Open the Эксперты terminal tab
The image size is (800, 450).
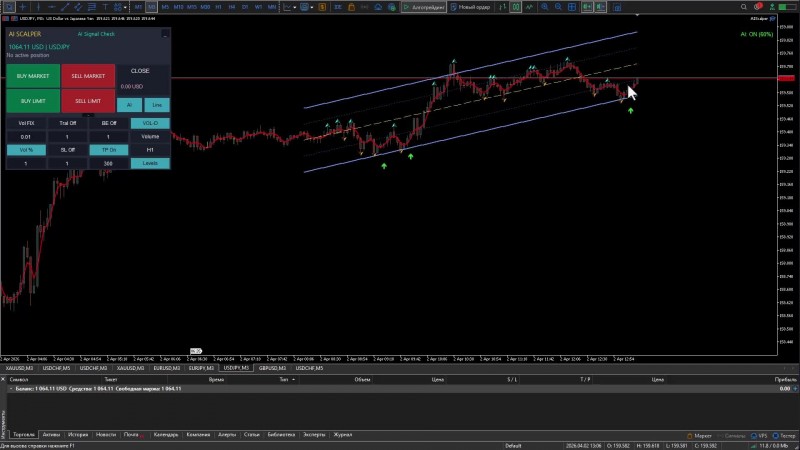click(314, 435)
